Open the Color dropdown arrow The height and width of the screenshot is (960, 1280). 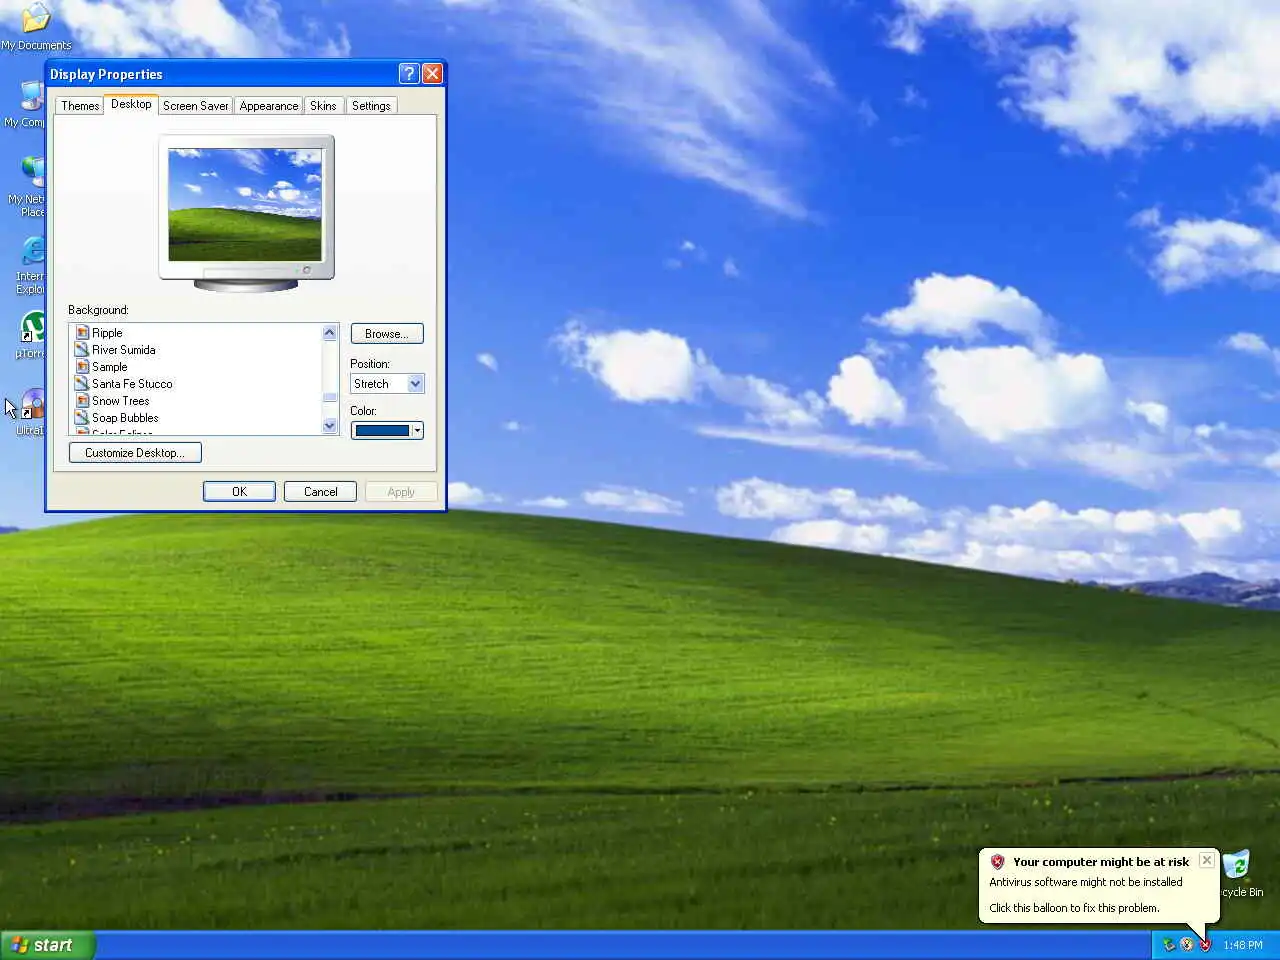click(x=417, y=431)
